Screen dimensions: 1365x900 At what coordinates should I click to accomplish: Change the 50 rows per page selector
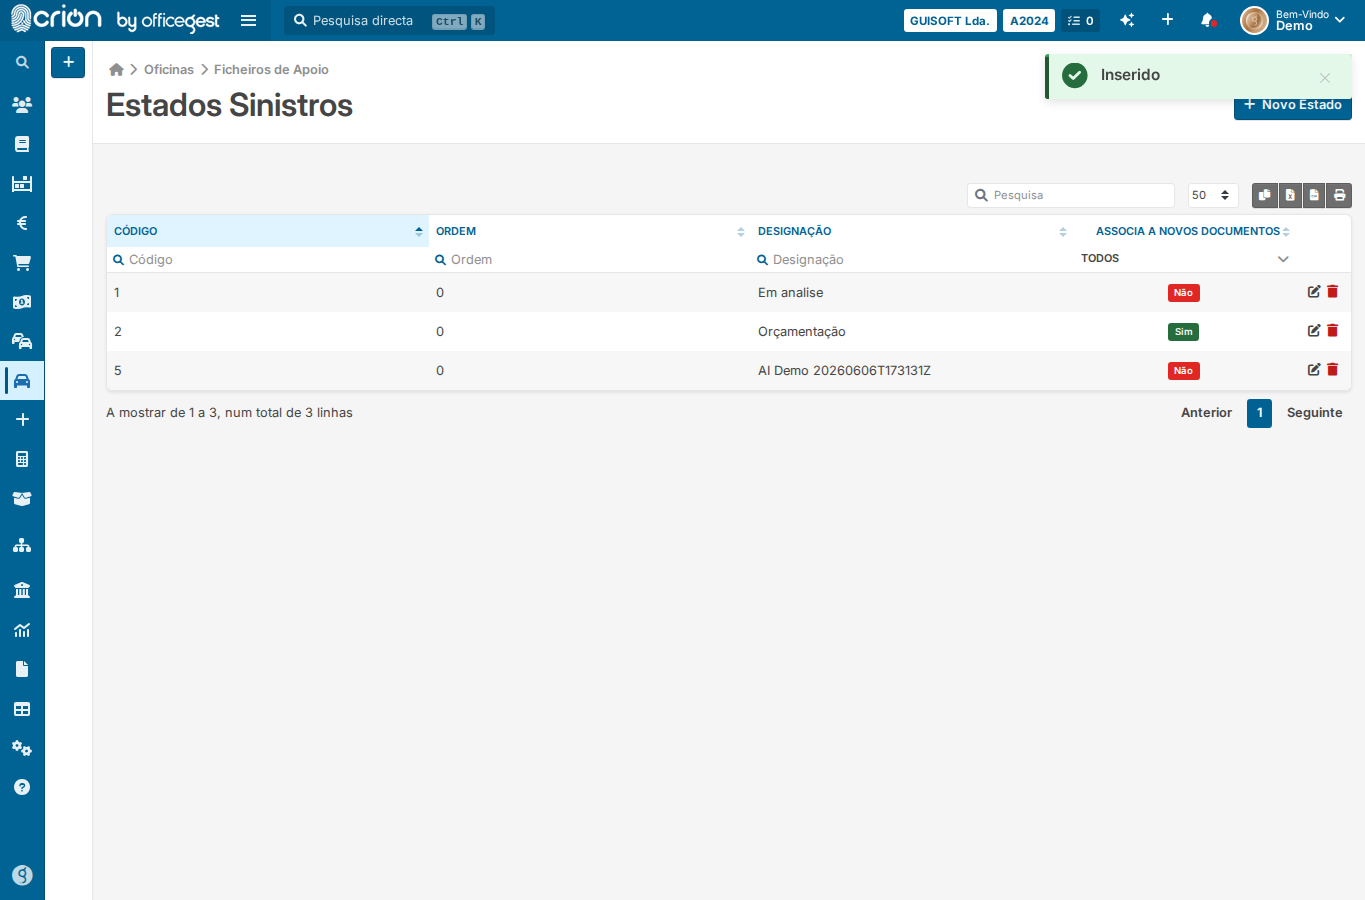[x=1213, y=195]
